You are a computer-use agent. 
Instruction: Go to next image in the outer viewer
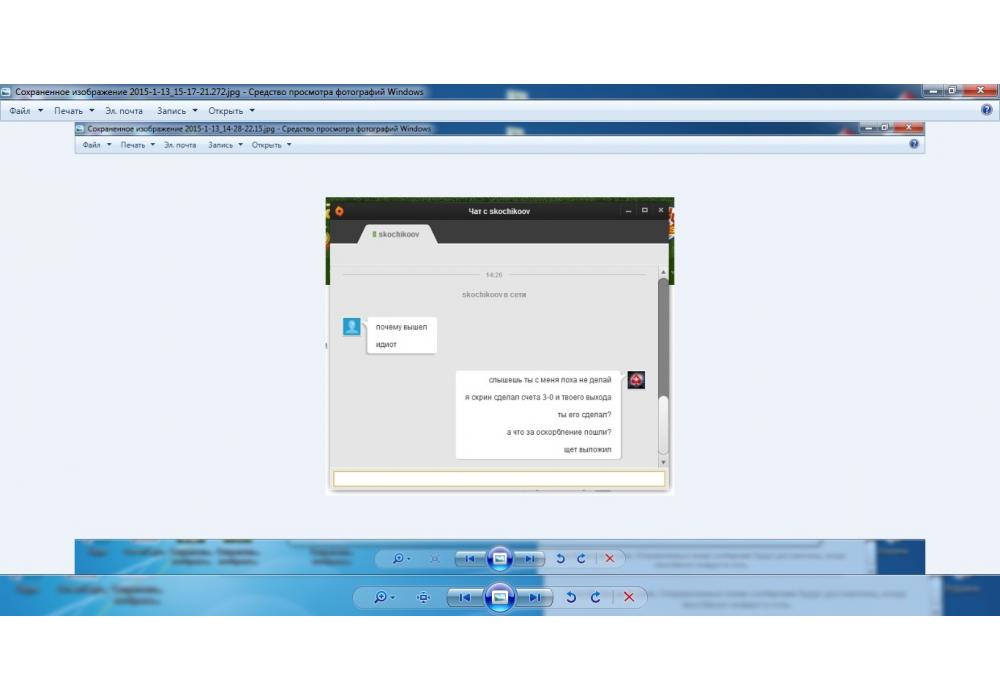click(x=534, y=597)
